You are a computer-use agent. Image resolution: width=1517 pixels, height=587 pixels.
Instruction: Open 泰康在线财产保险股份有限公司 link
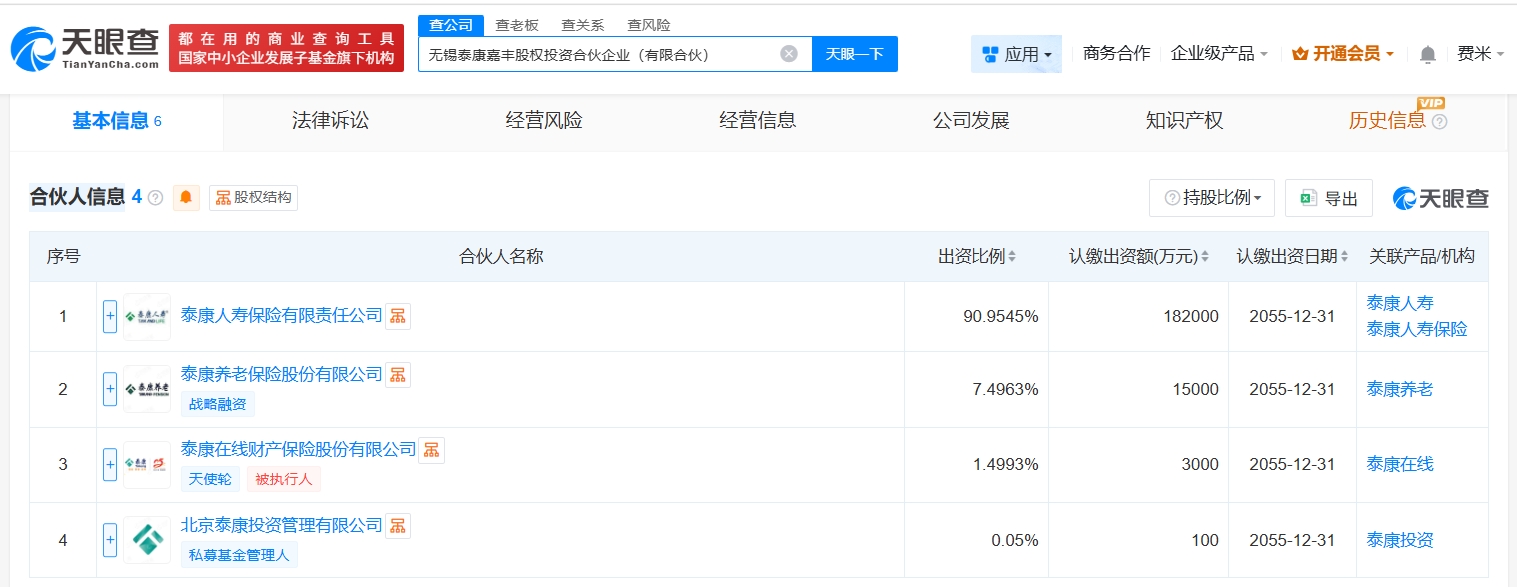[x=298, y=449]
